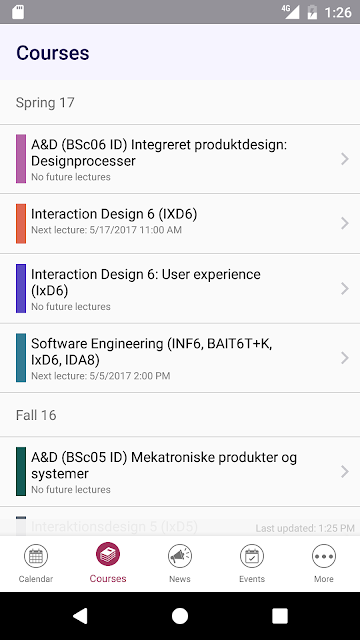The height and width of the screenshot is (640, 360).
Task: Open chevron for Mekatroniske produkter og systemer
Action: pos(345,471)
